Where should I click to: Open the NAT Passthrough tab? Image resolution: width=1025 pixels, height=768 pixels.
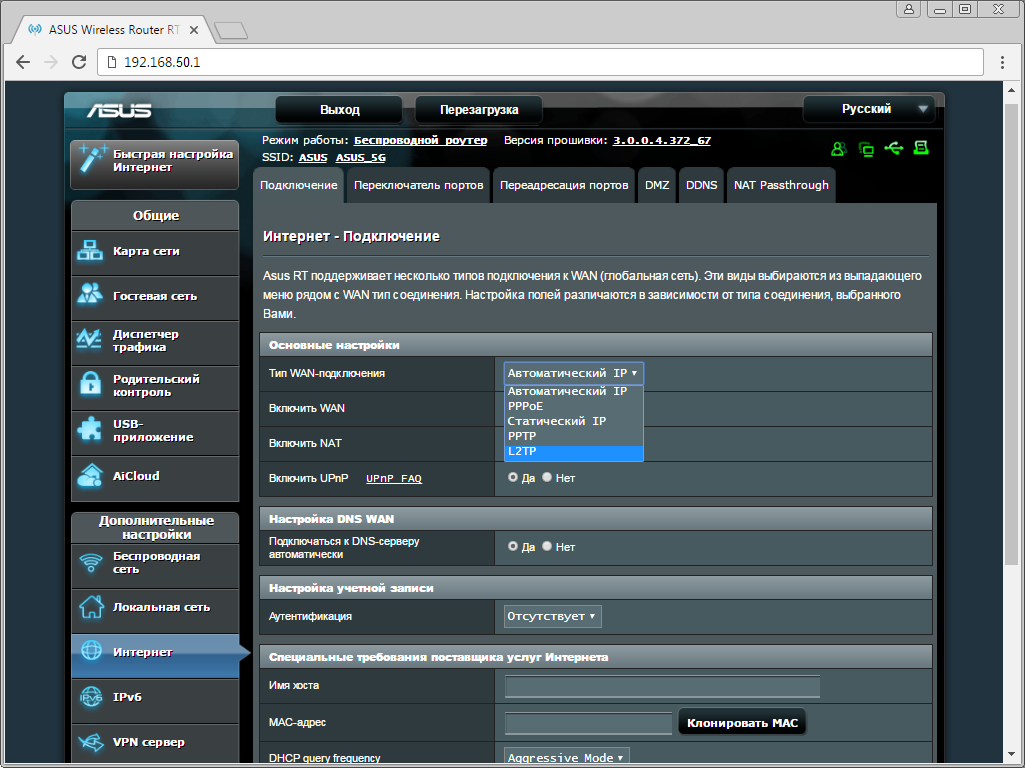coord(781,185)
